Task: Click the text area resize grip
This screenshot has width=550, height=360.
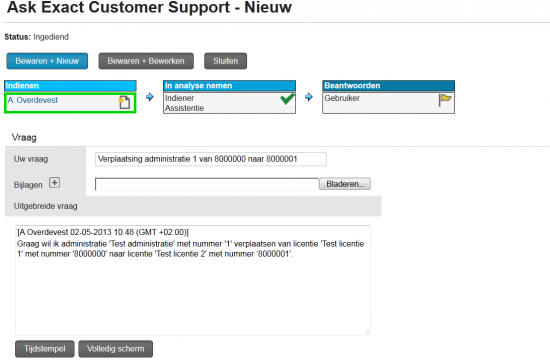Action: (x=367, y=332)
